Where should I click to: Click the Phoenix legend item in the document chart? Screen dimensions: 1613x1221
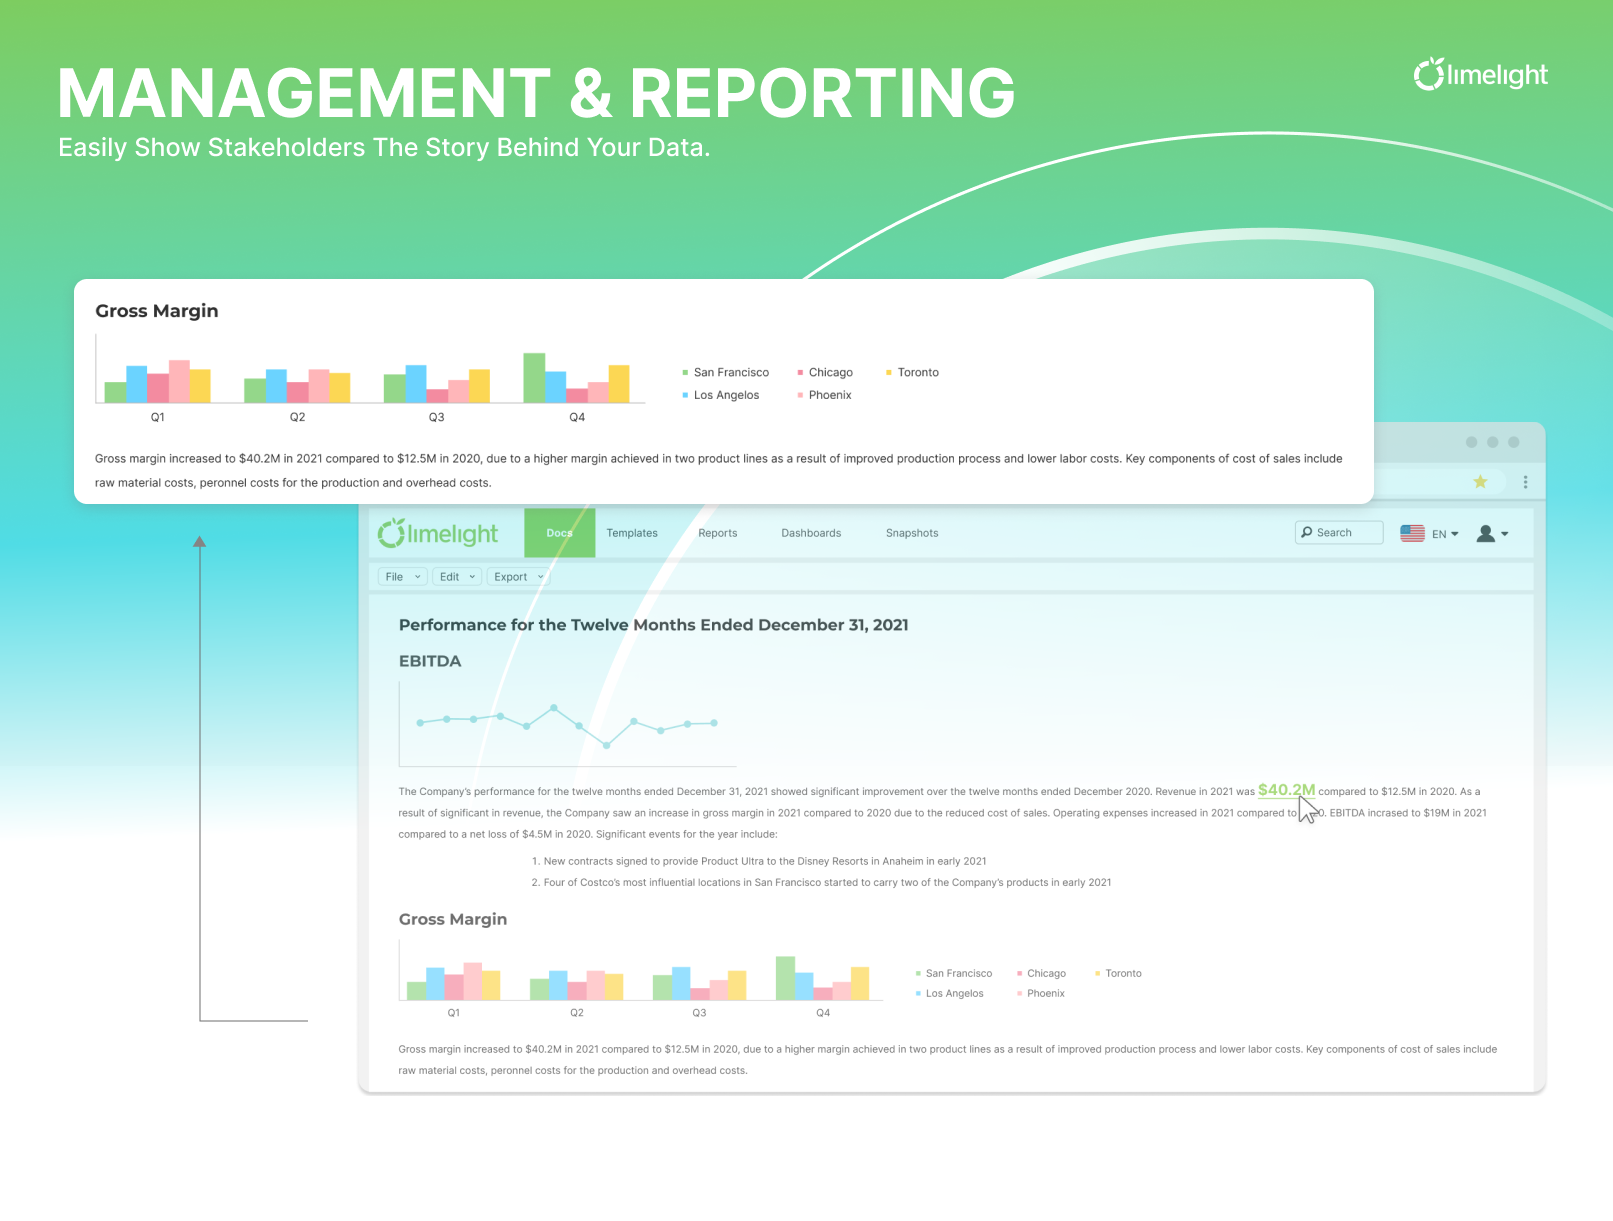(1040, 993)
